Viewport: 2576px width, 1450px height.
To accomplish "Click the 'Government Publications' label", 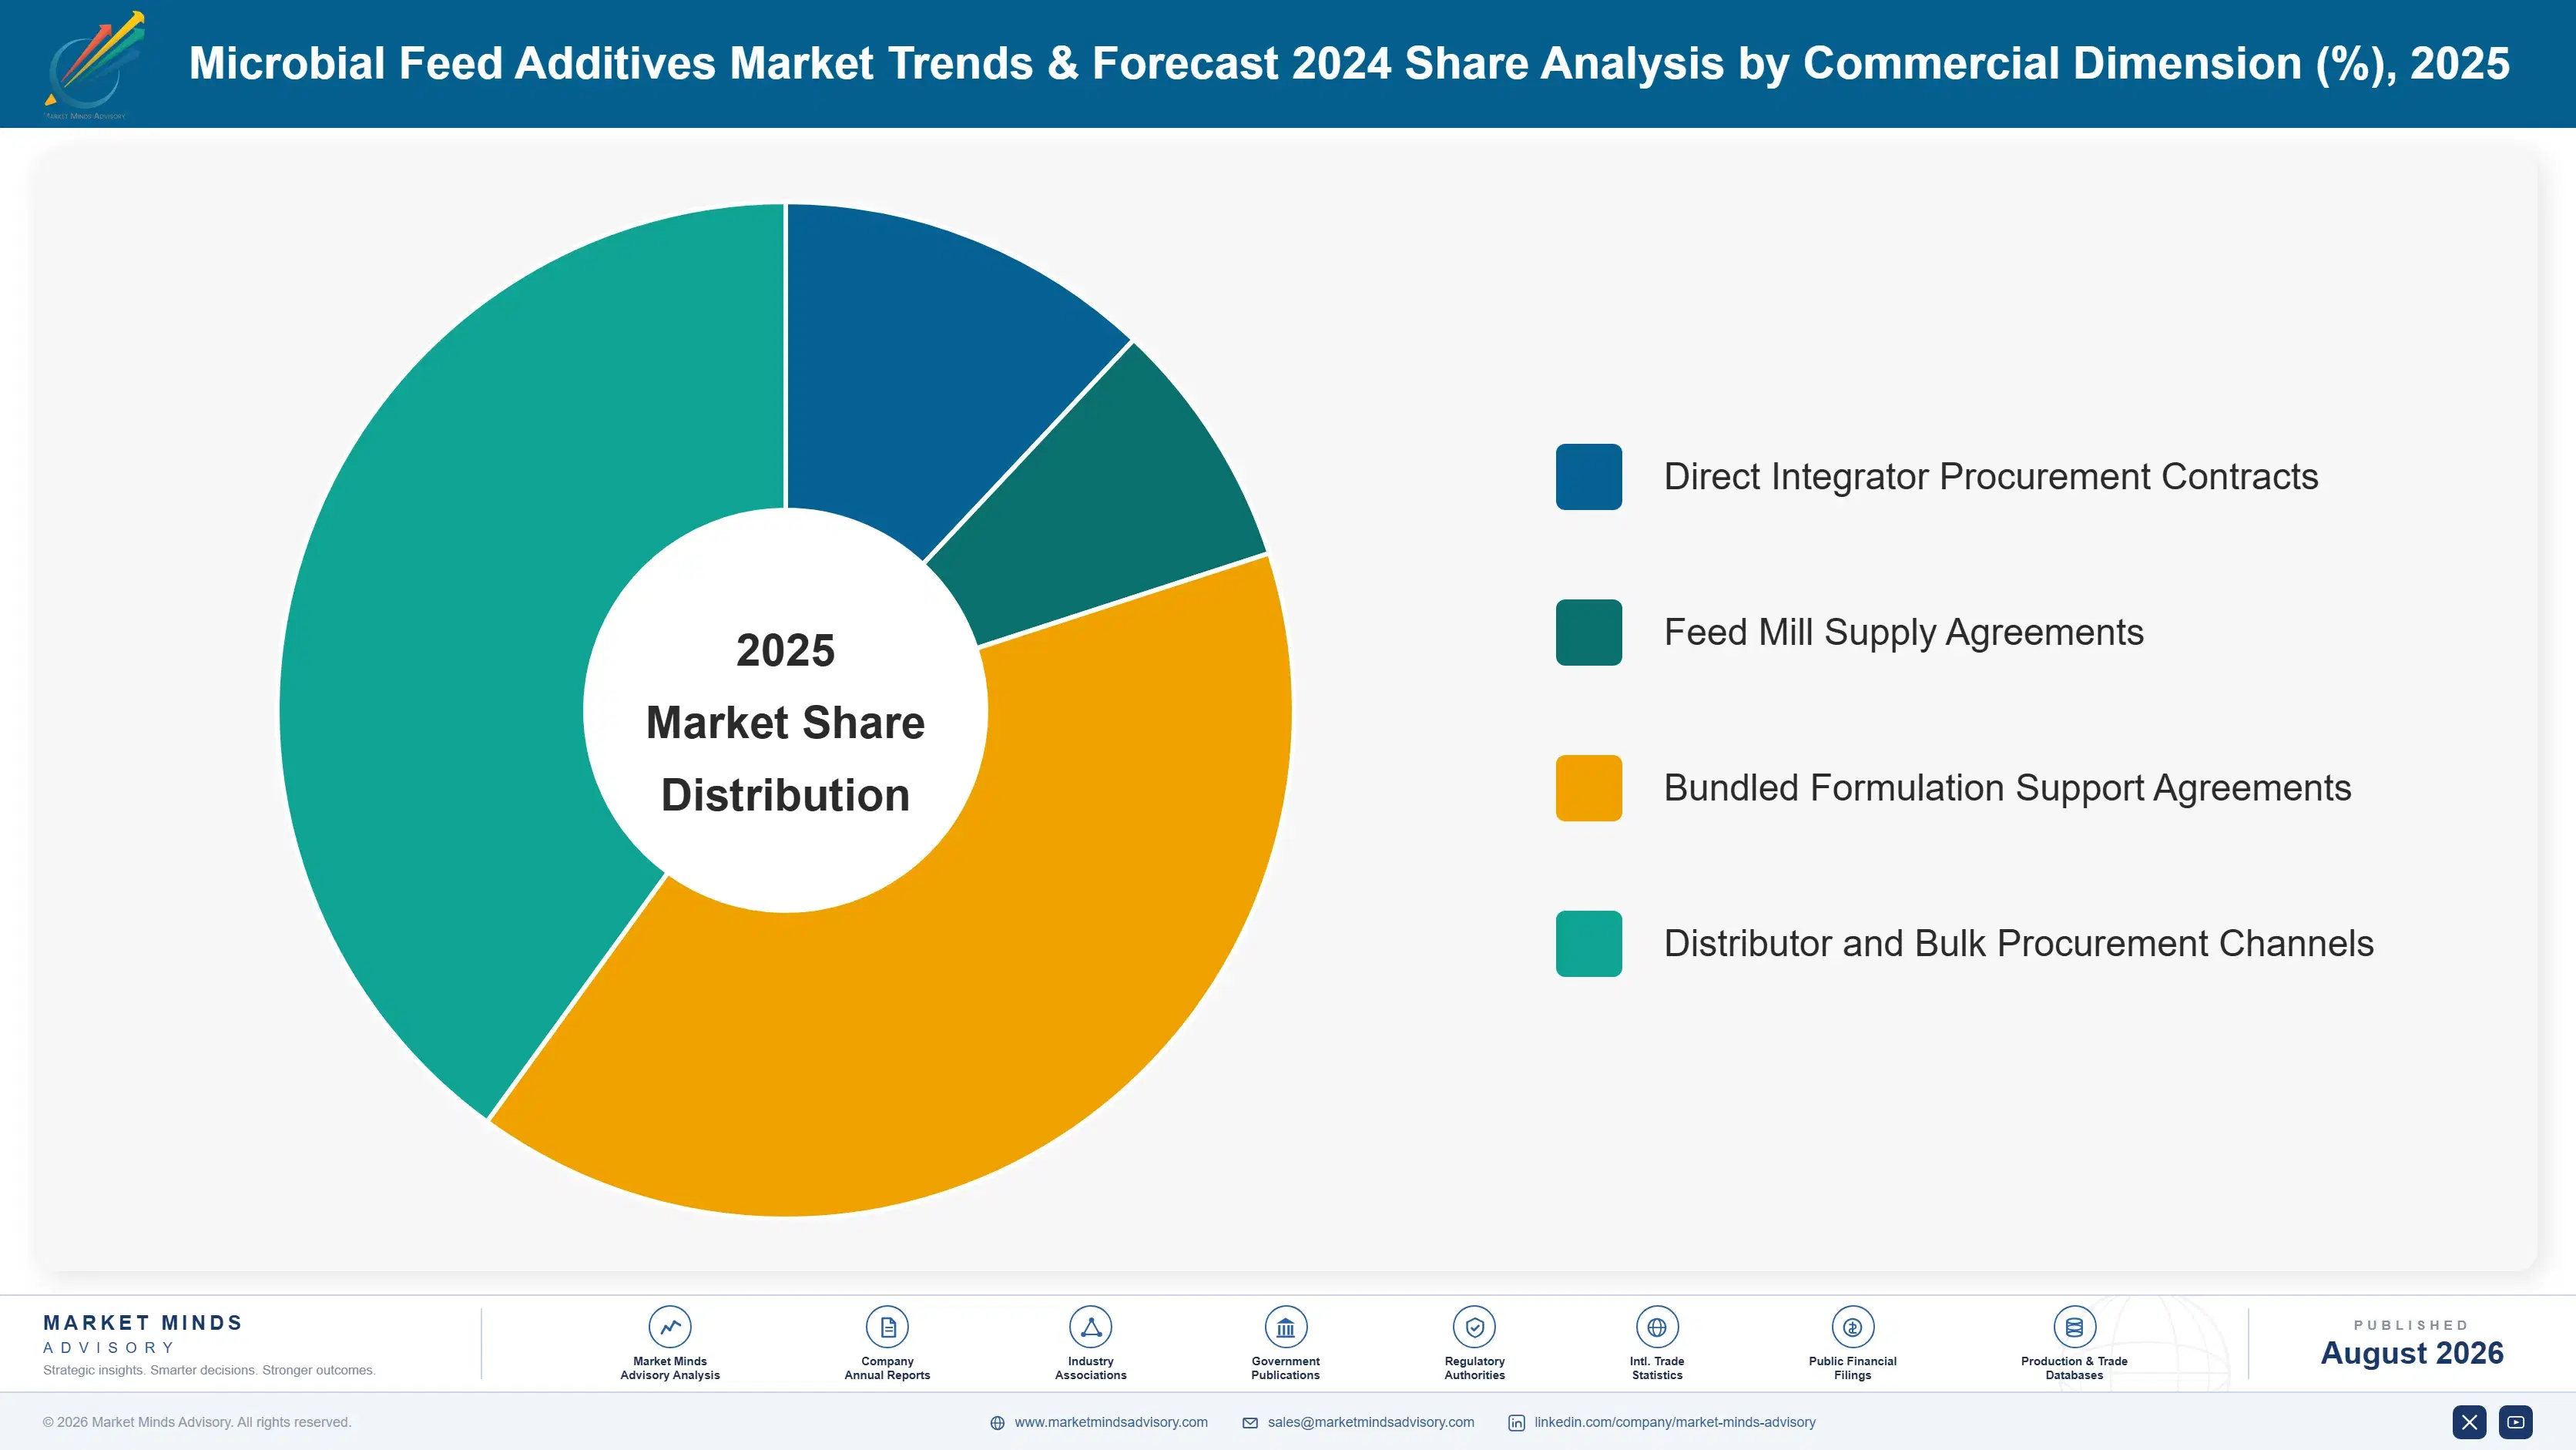I will click(x=1285, y=1368).
